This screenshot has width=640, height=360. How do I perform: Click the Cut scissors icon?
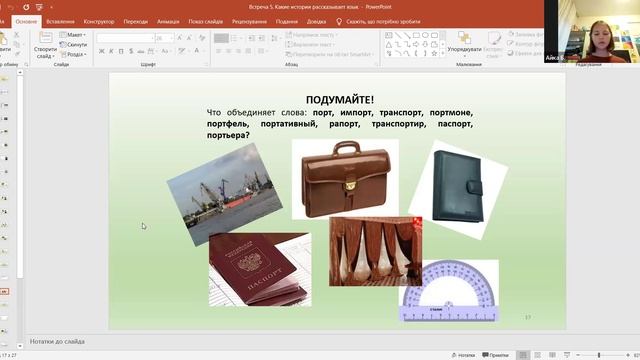[17, 35]
